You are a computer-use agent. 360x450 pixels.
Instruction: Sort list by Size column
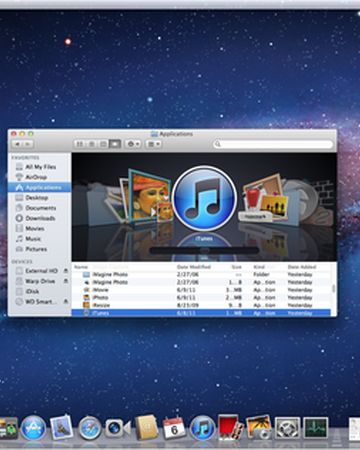point(236,267)
